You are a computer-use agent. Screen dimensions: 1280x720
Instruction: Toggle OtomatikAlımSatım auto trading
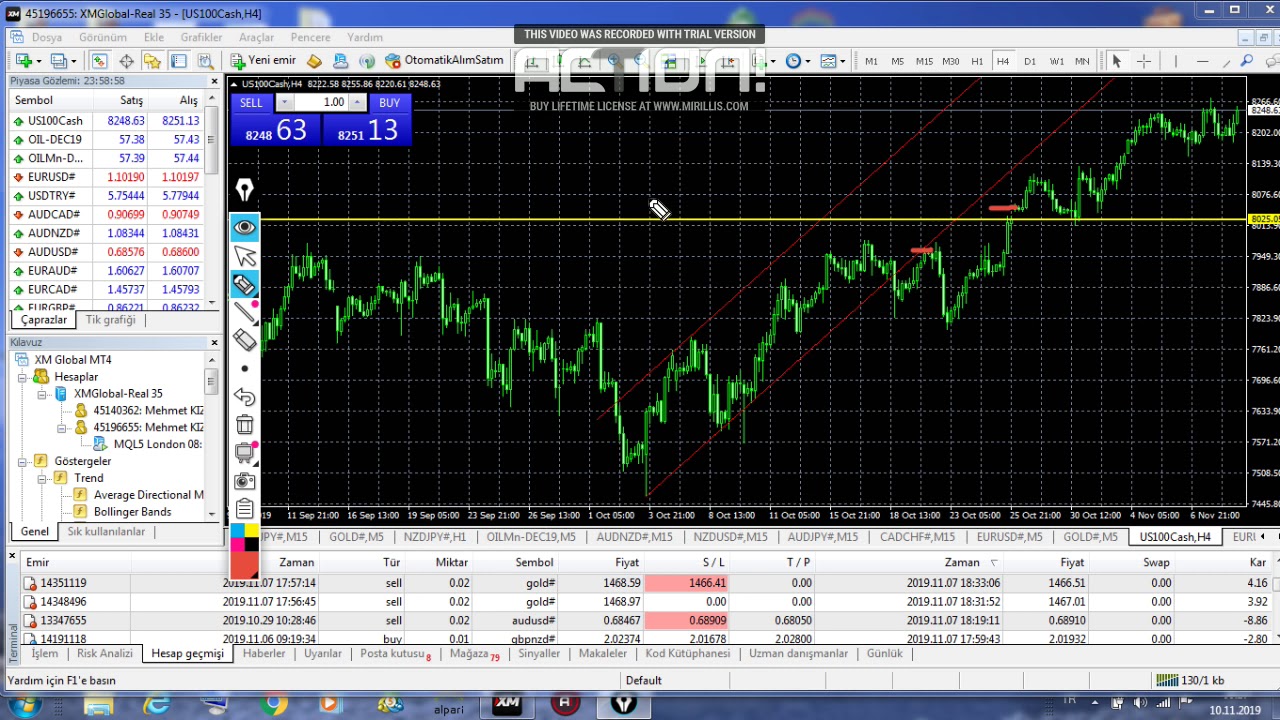click(444, 61)
